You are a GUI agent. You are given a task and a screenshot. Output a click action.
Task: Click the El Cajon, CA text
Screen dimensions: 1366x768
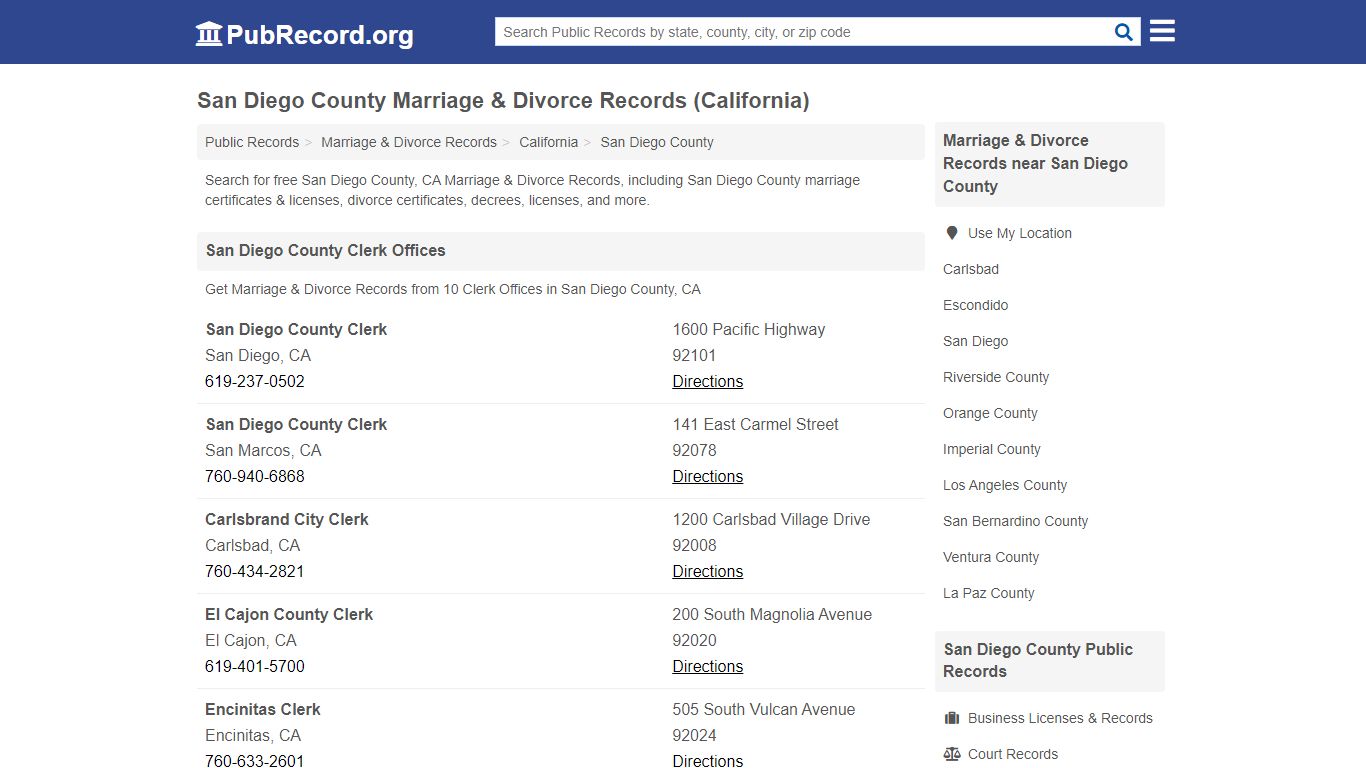point(251,640)
